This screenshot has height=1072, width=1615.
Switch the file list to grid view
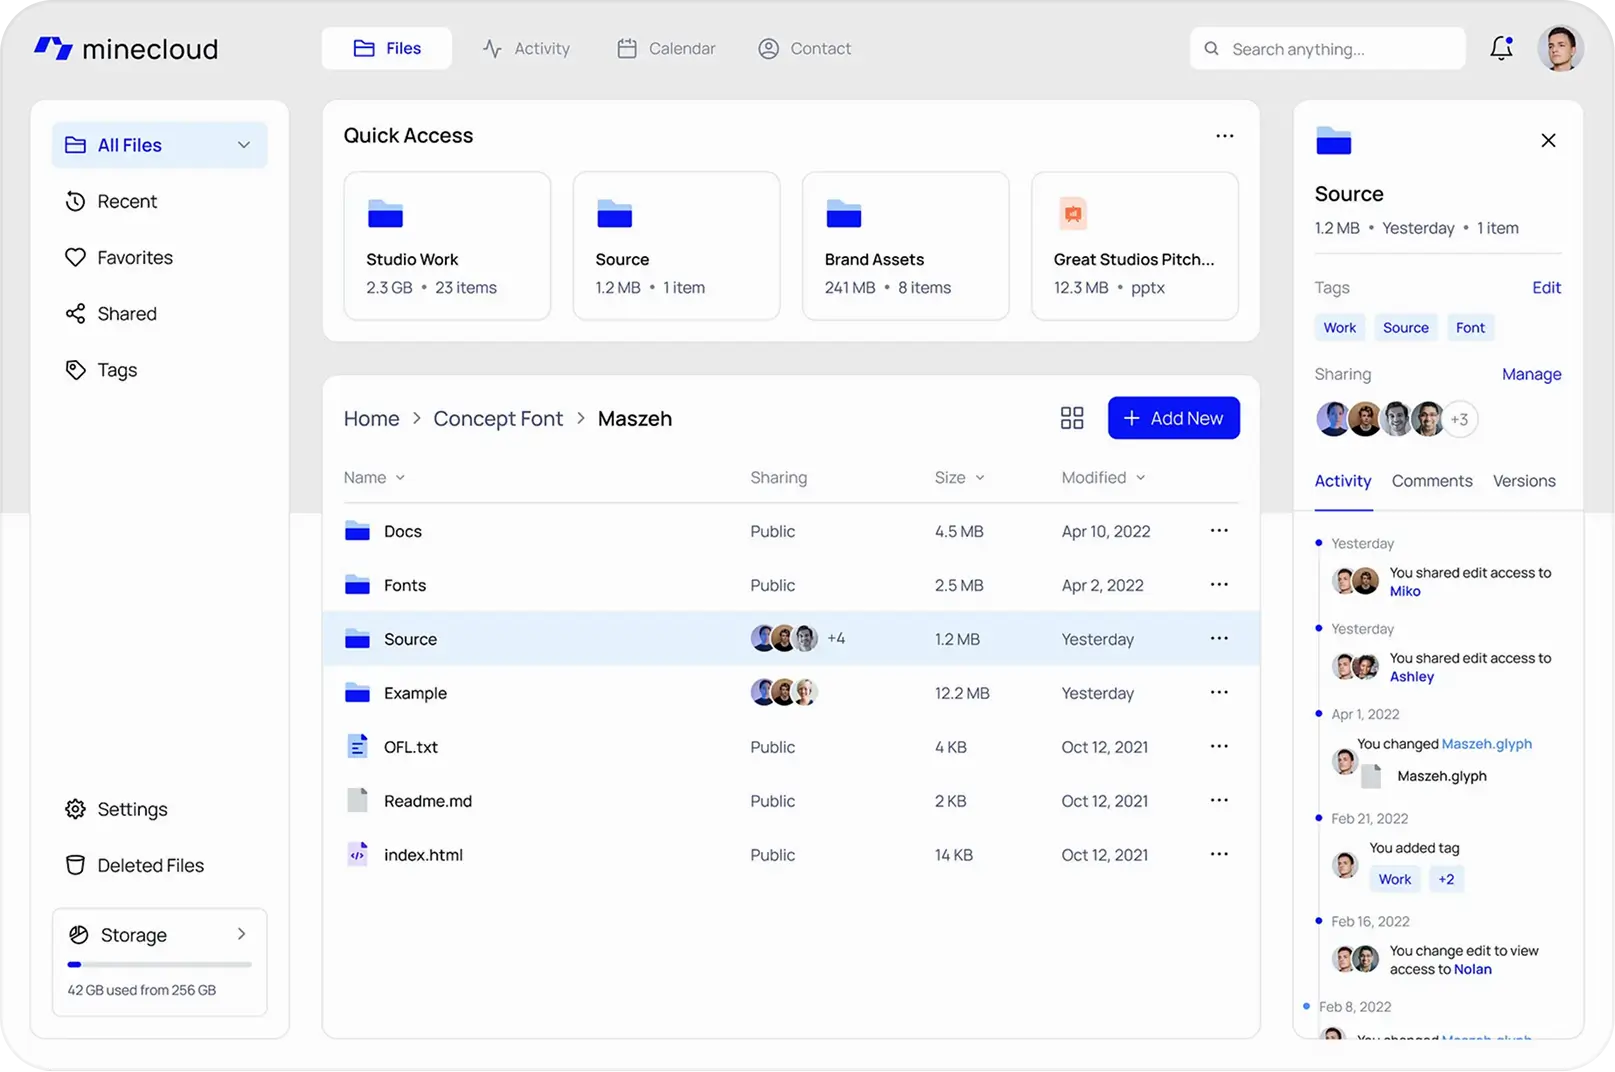click(1071, 418)
